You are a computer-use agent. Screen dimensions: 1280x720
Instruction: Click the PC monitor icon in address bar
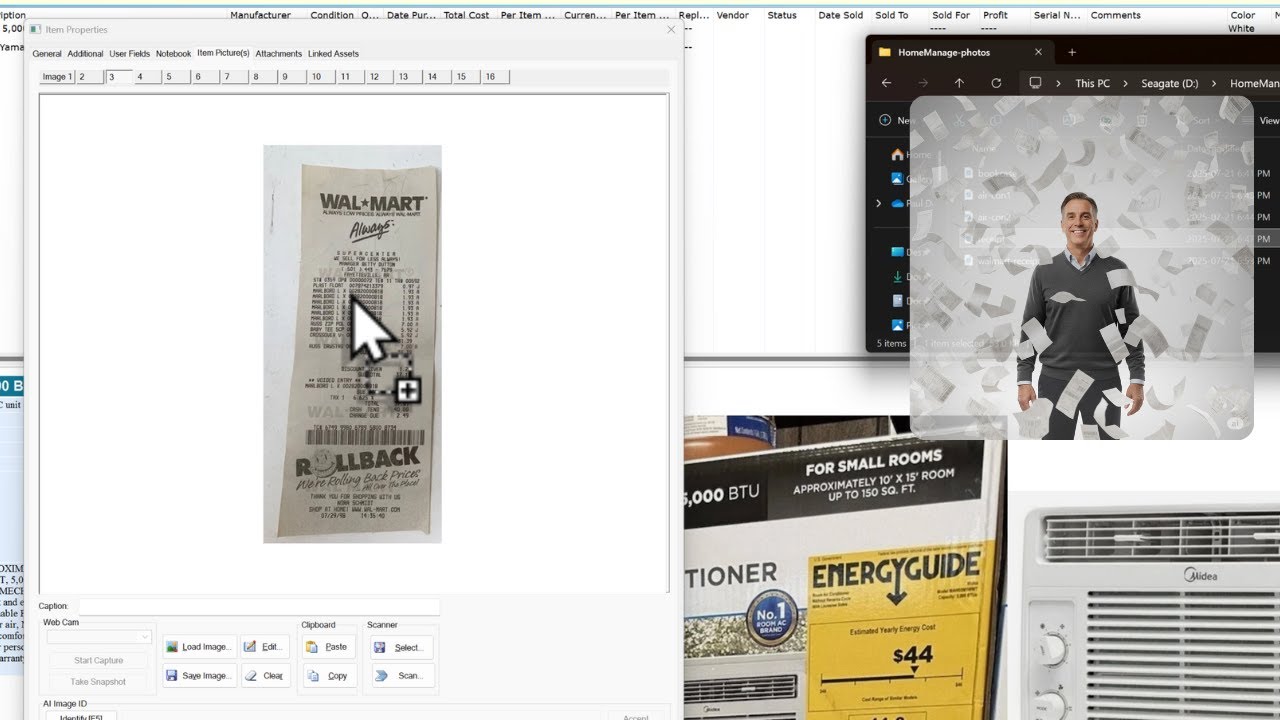tap(1035, 83)
